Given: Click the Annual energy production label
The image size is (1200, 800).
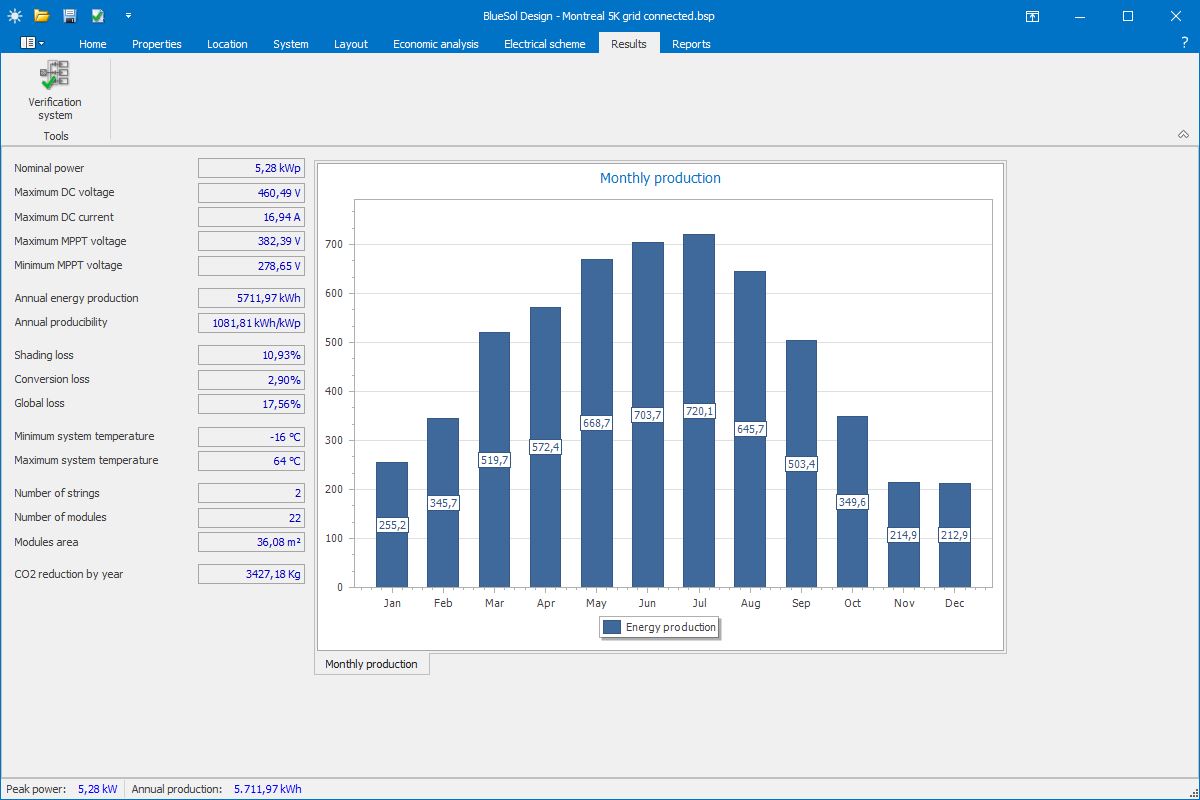Looking at the screenshot, I should 76,298.
